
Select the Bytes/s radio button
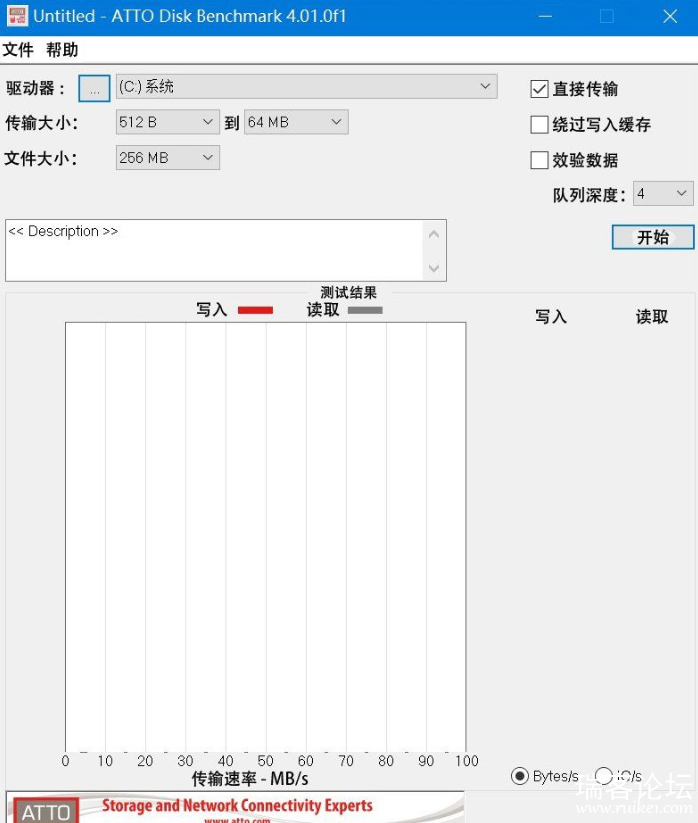520,776
